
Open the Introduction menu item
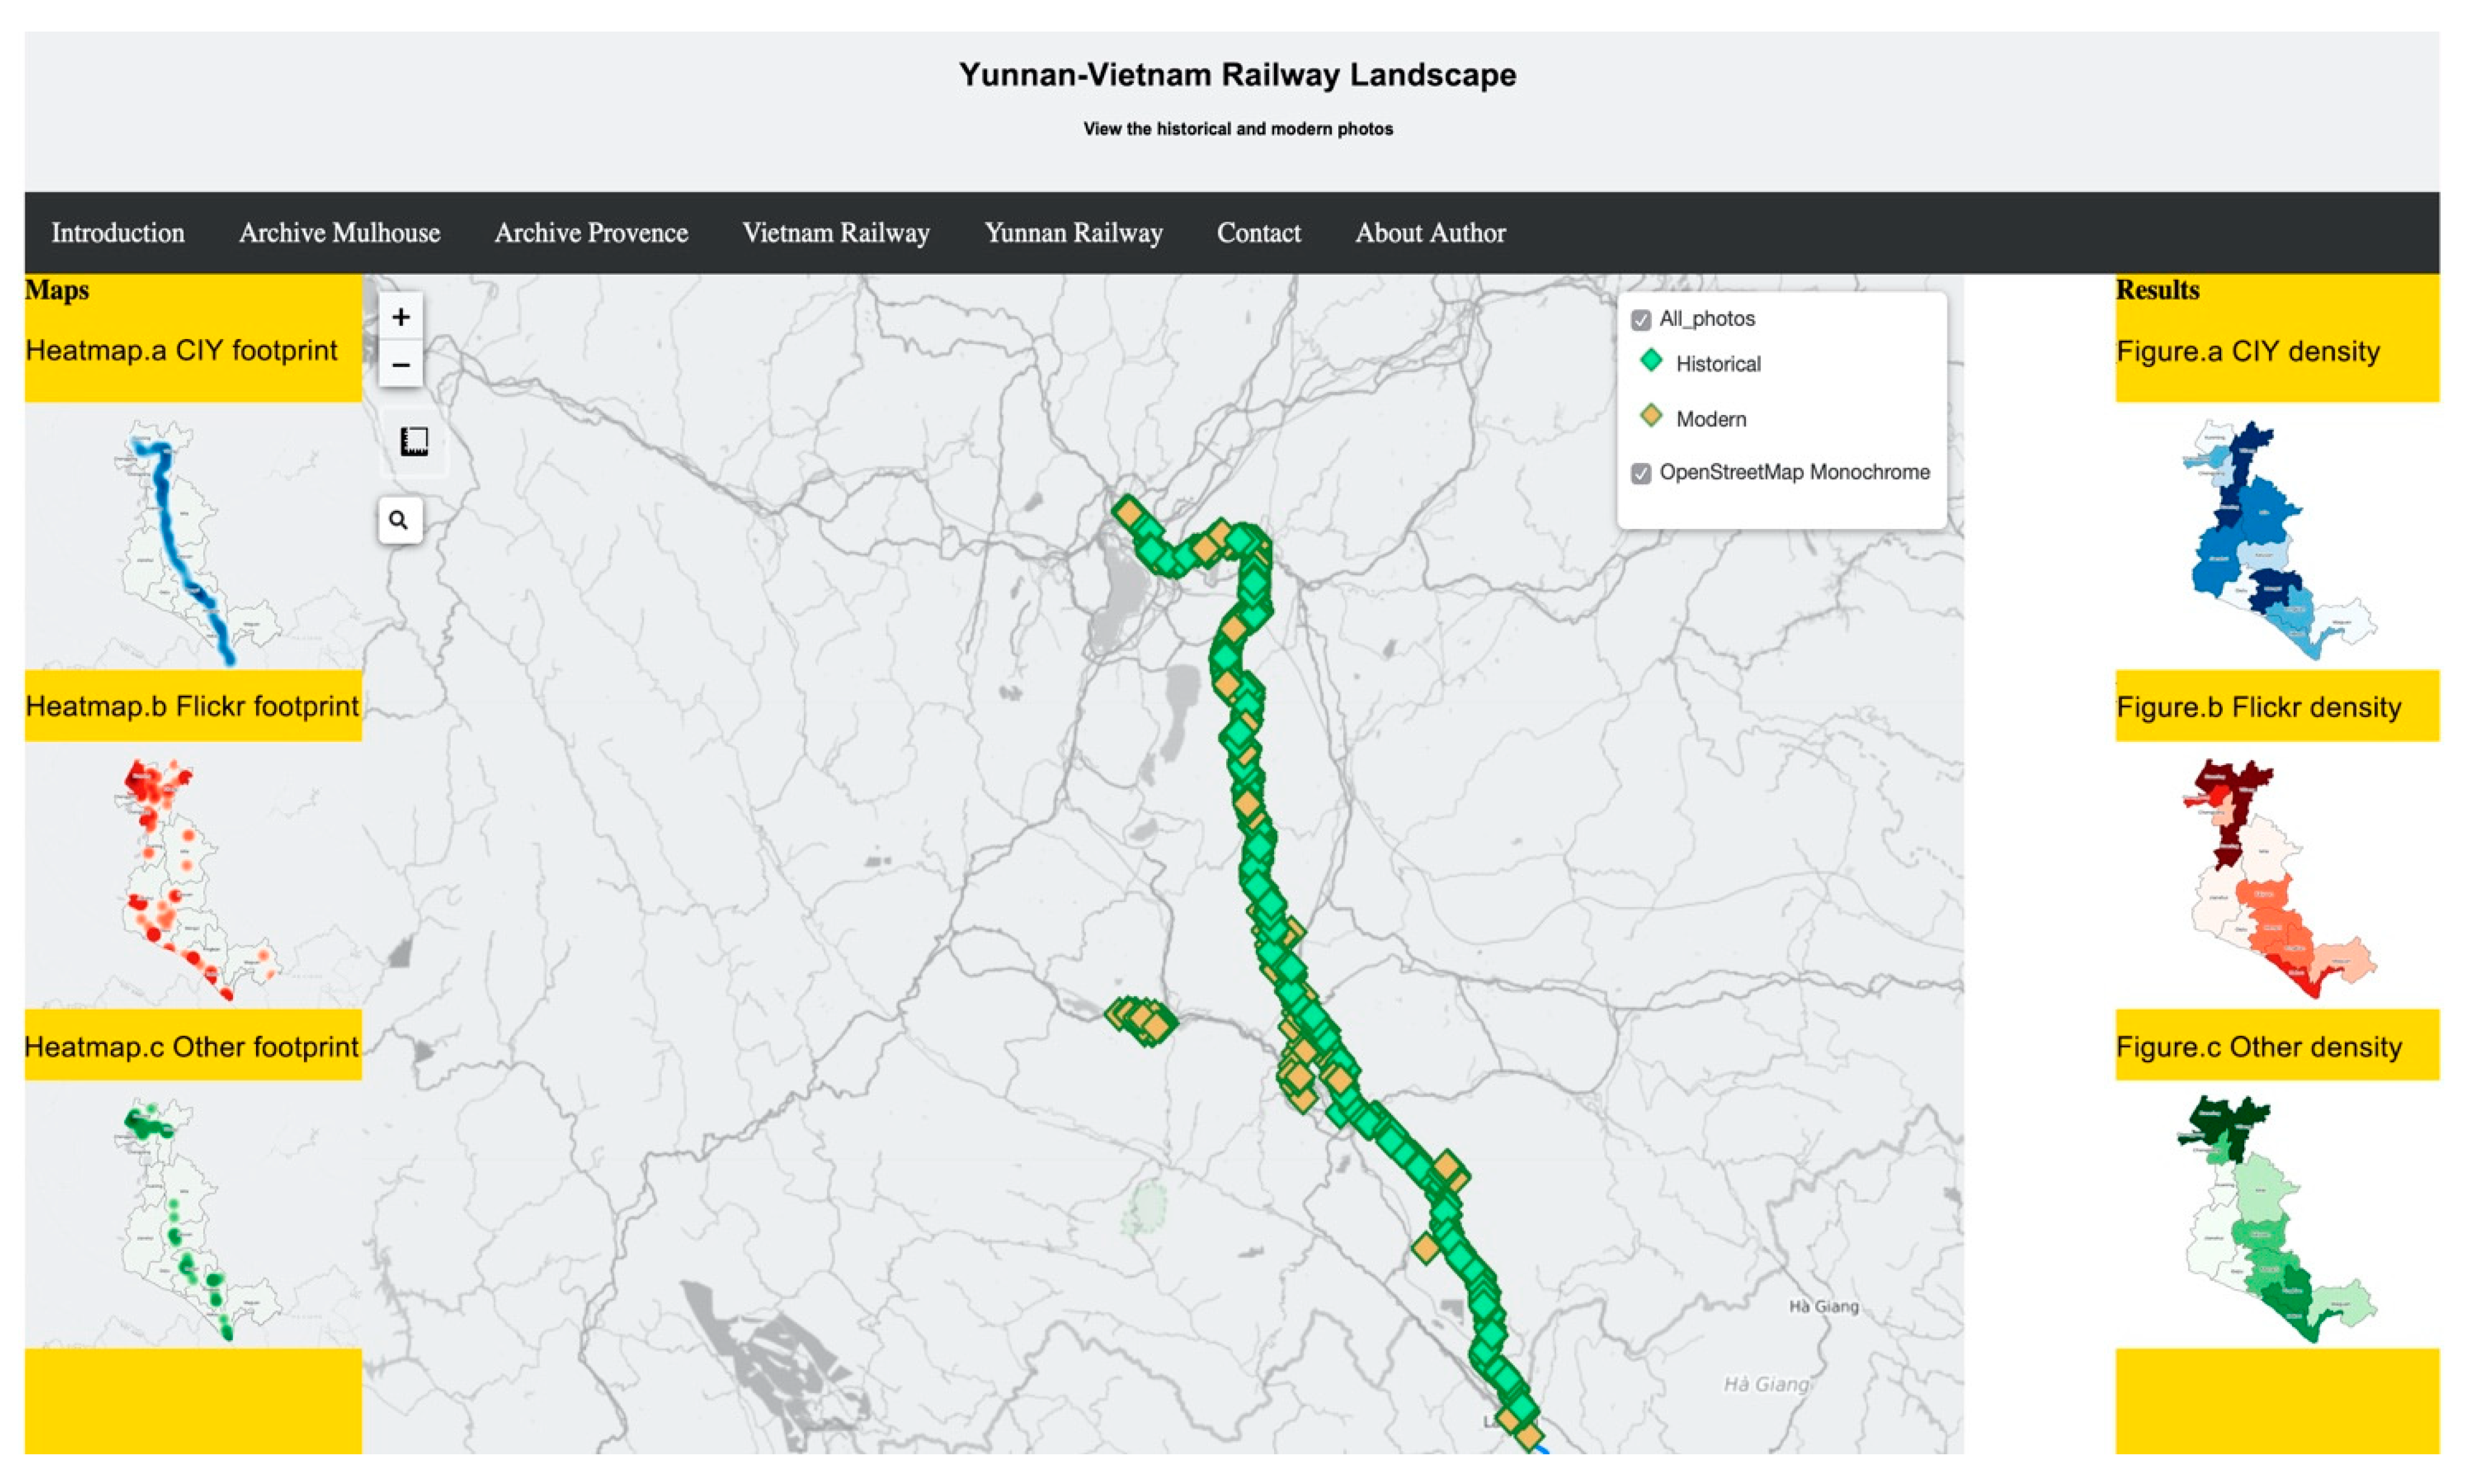[x=118, y=233]
